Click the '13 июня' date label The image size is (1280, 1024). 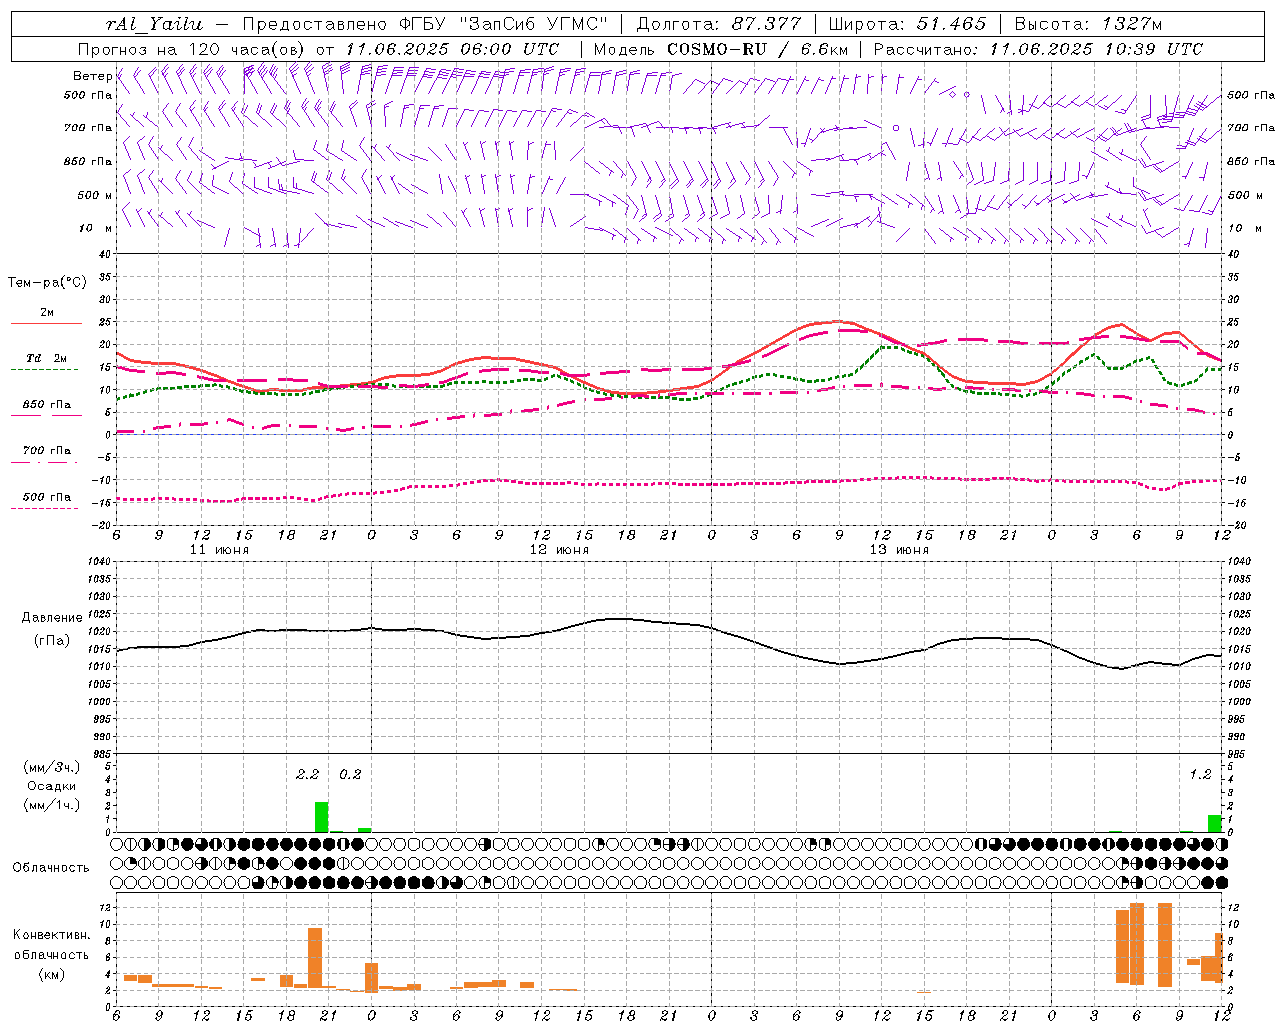tap(898, 549)
